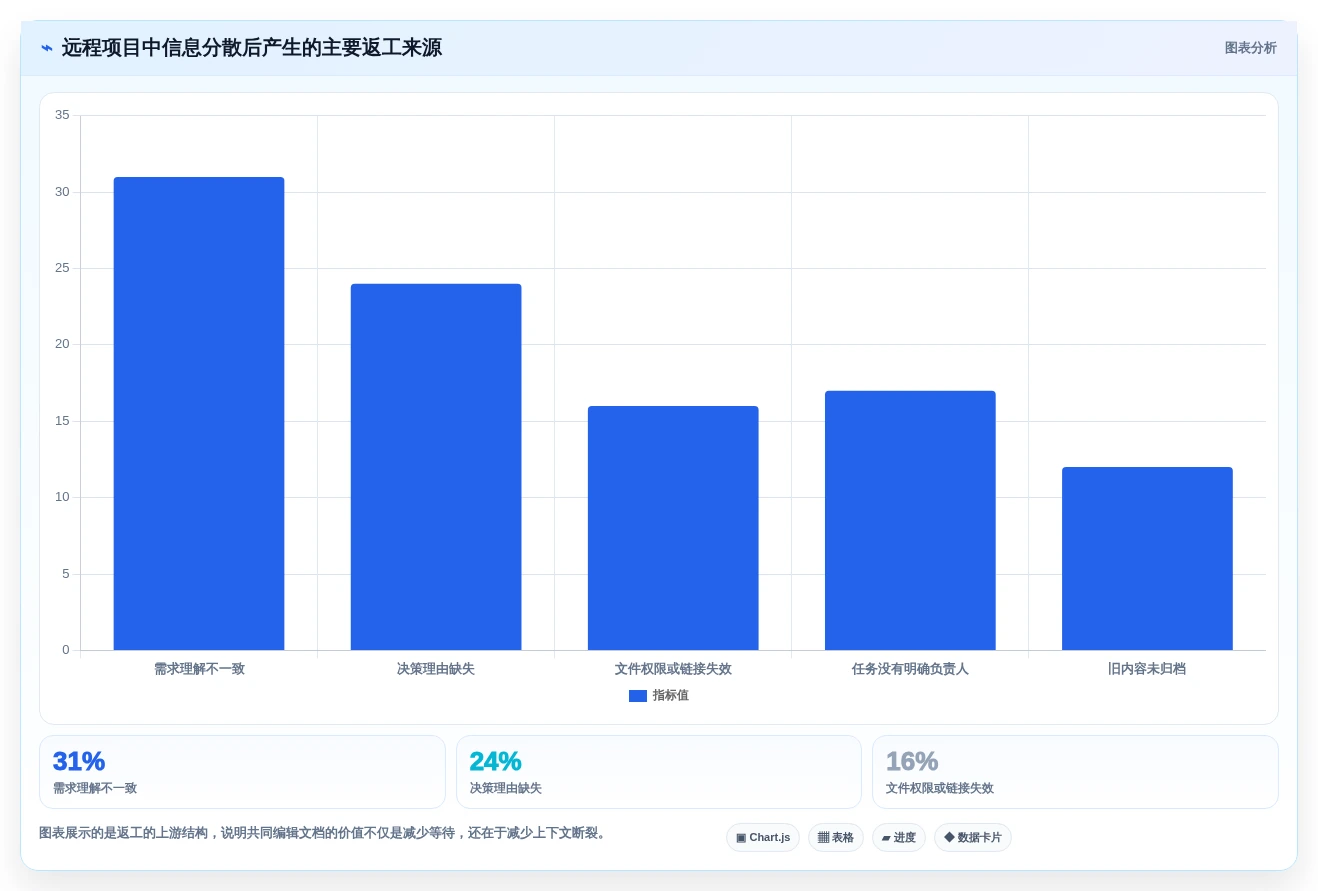The width and height of the screenshot is (1318, 891).
Task: Click the 任务没有明确负责人 x-axis label
Action: (x=910, y=669)
